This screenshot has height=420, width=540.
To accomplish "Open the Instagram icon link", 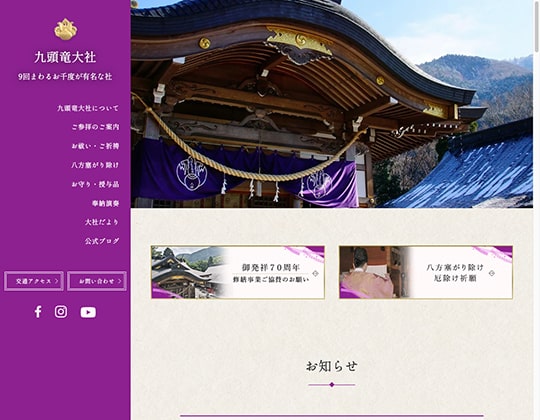I will (x=61, y=312).
